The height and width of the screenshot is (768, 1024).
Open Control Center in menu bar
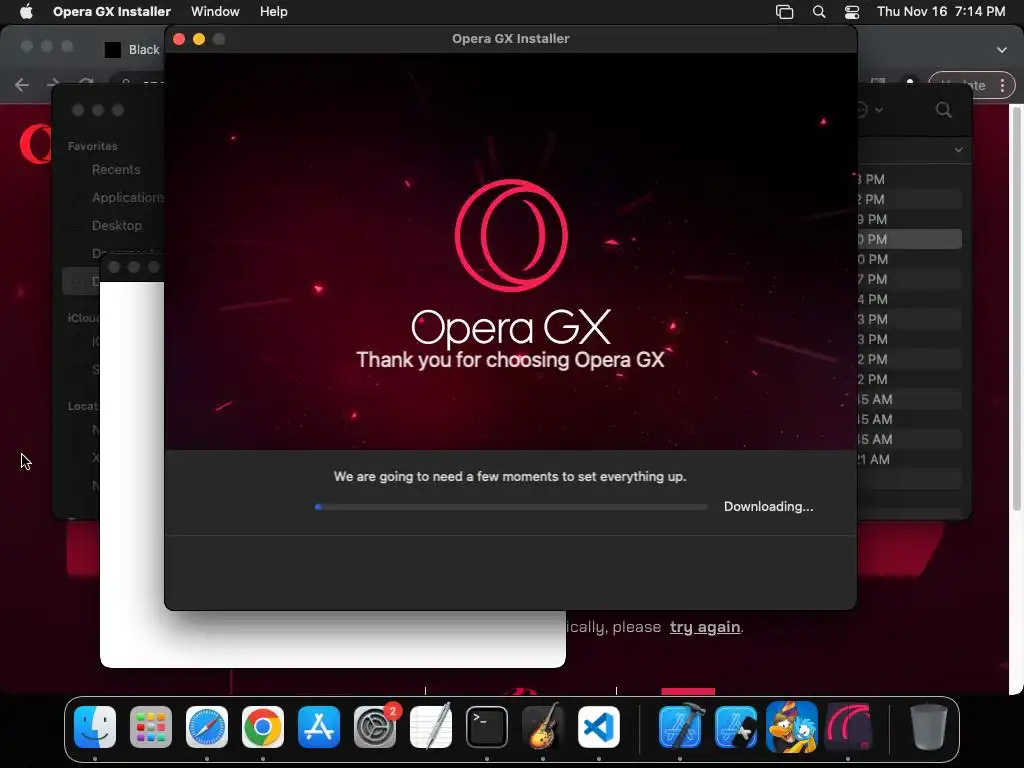coord(852,12)
